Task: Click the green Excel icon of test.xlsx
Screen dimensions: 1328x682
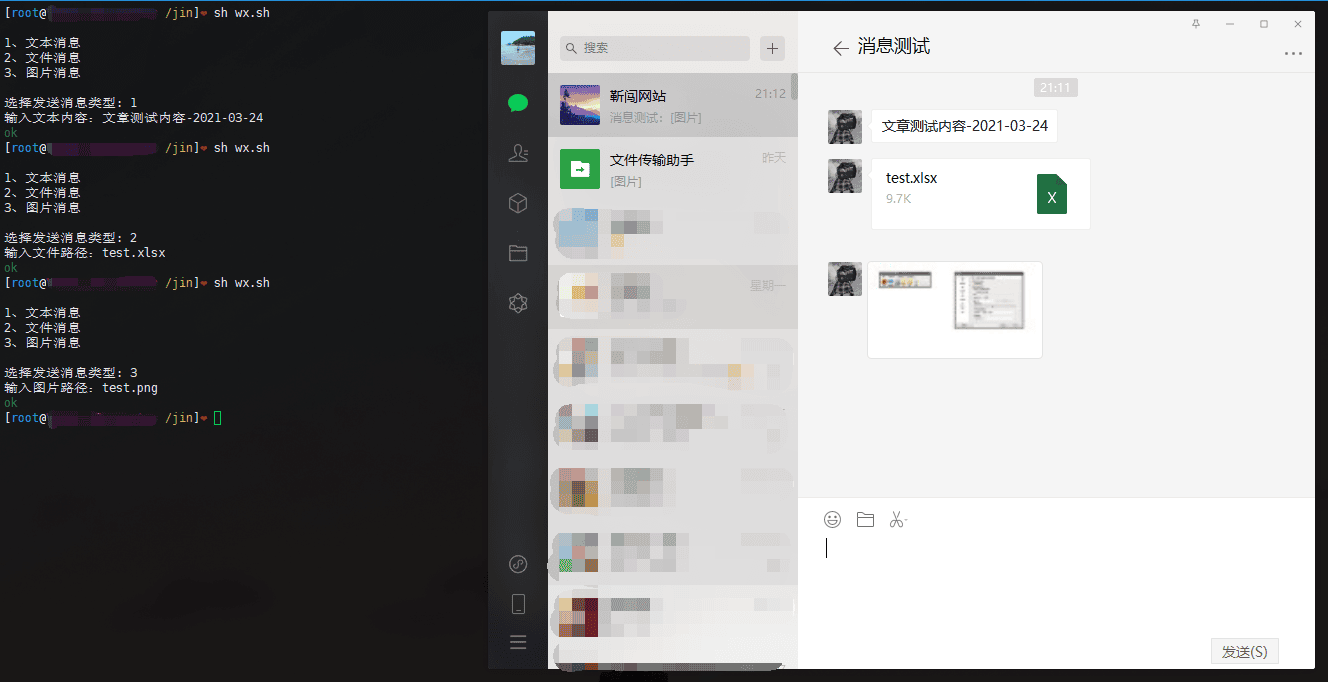Action: point(1052,194)
